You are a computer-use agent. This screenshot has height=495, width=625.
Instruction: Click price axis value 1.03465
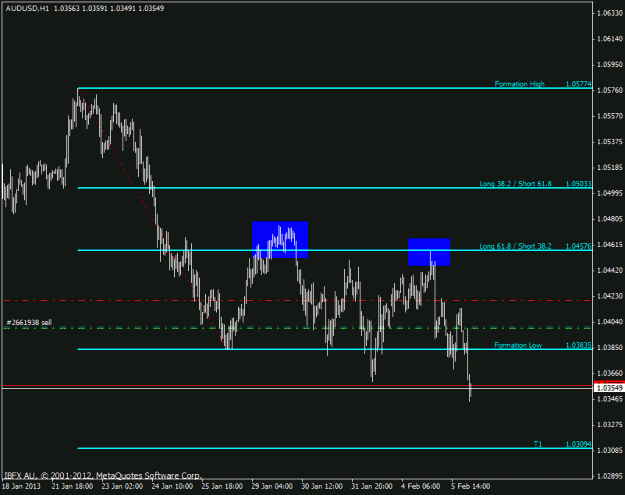coord(610,399)
